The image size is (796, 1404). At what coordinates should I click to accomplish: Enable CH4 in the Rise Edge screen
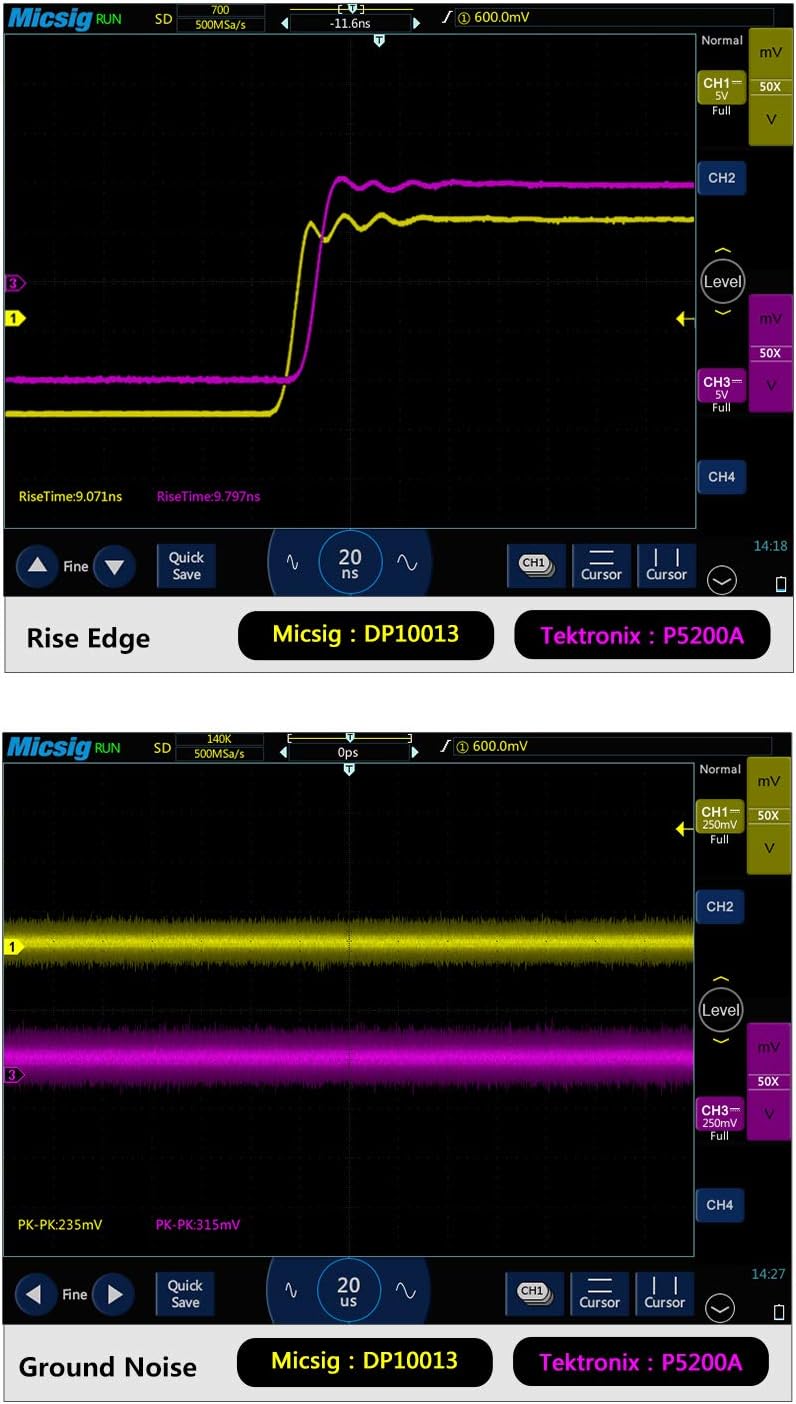click(x=721, y=477)
